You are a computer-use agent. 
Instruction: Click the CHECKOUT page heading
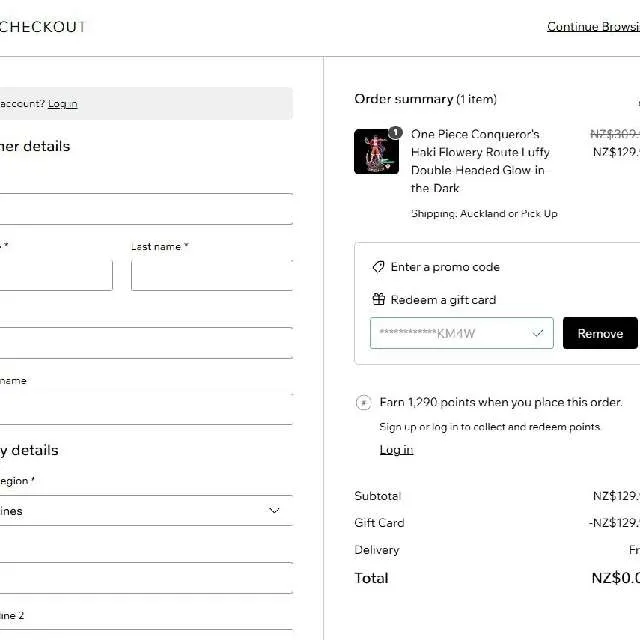[42, 27]
